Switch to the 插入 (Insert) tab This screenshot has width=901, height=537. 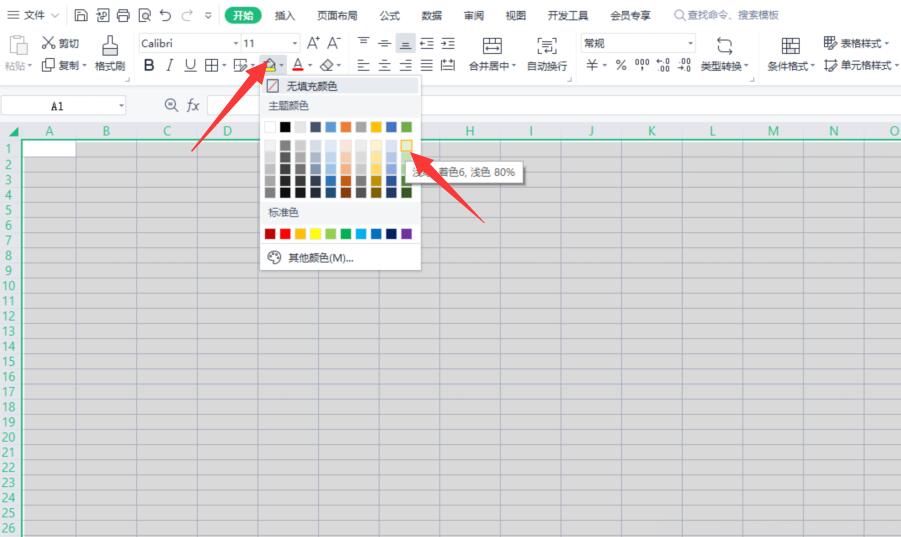coord(285,15)
